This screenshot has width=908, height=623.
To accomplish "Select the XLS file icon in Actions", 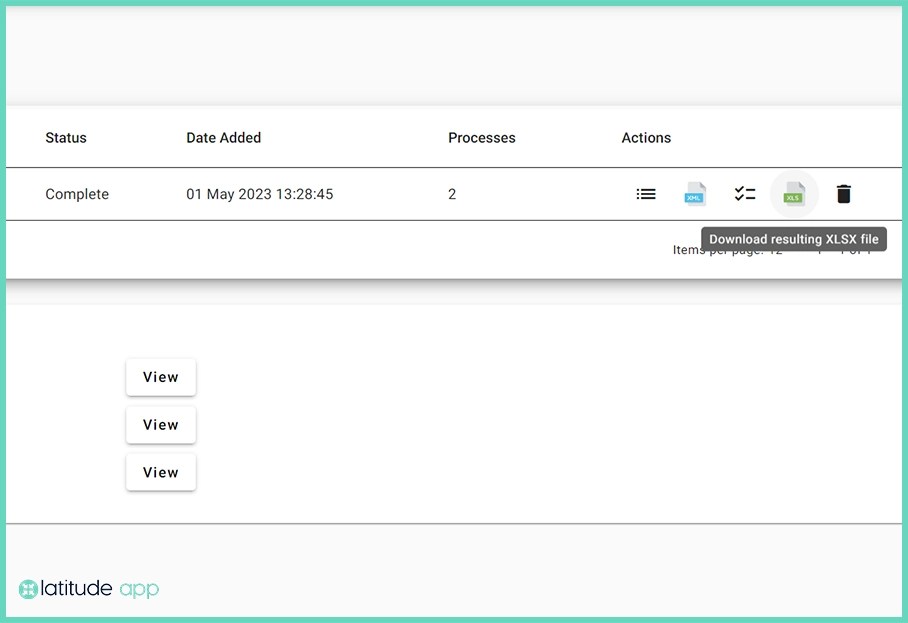I will pyautogui.click(x=794, y=194).
